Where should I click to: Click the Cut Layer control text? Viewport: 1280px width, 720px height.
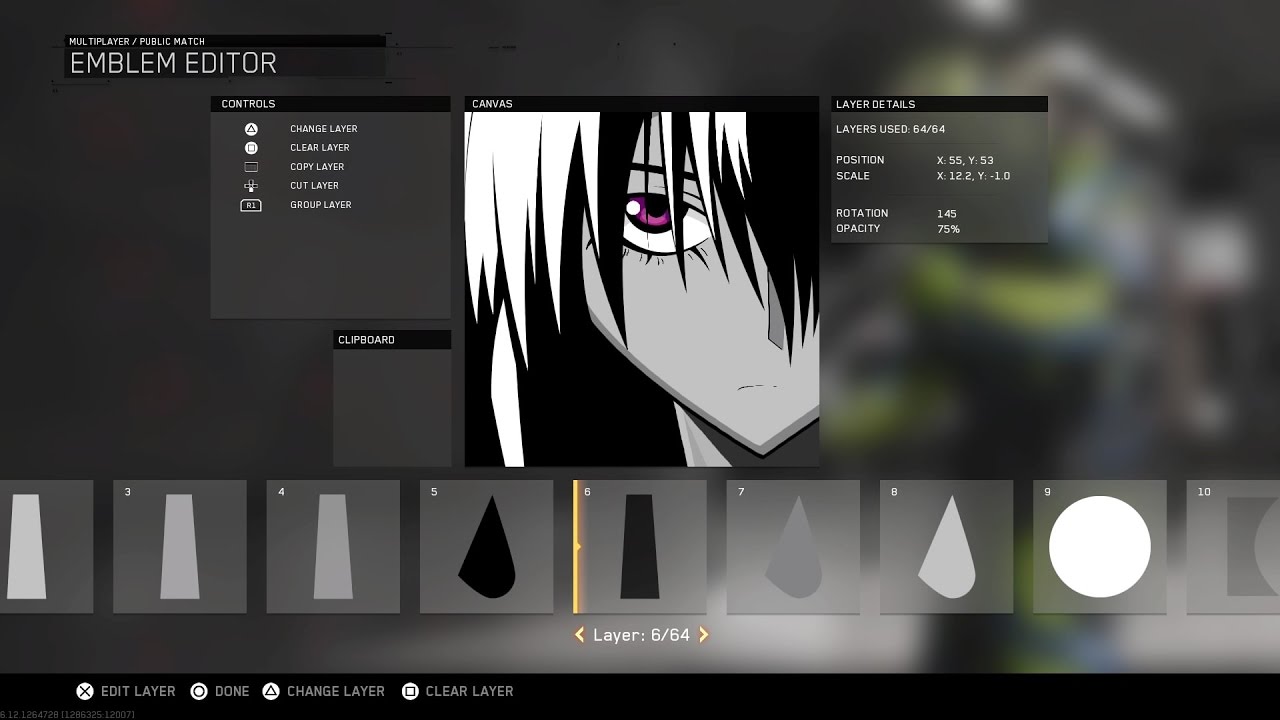point(314,186)
